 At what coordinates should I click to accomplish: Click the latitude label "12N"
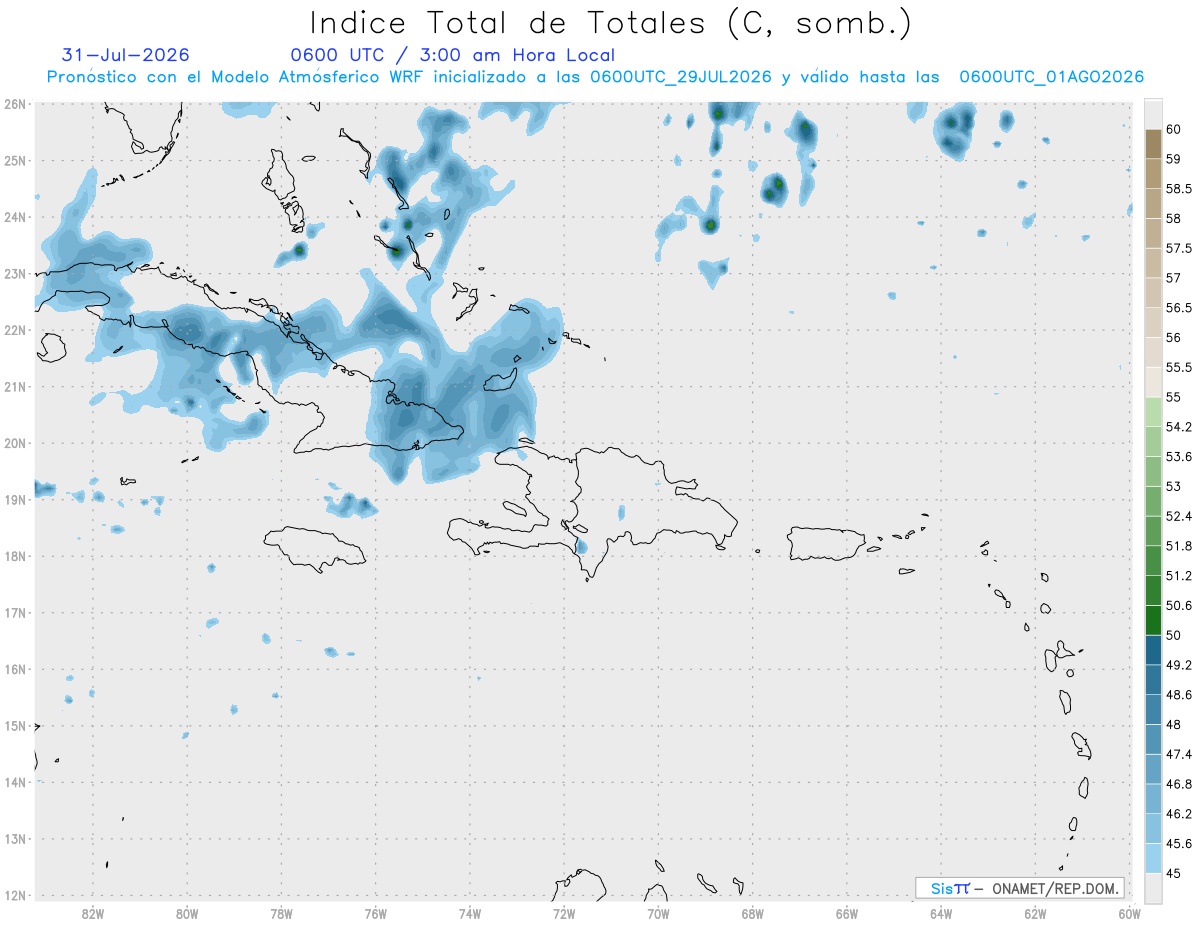[15, 895]
